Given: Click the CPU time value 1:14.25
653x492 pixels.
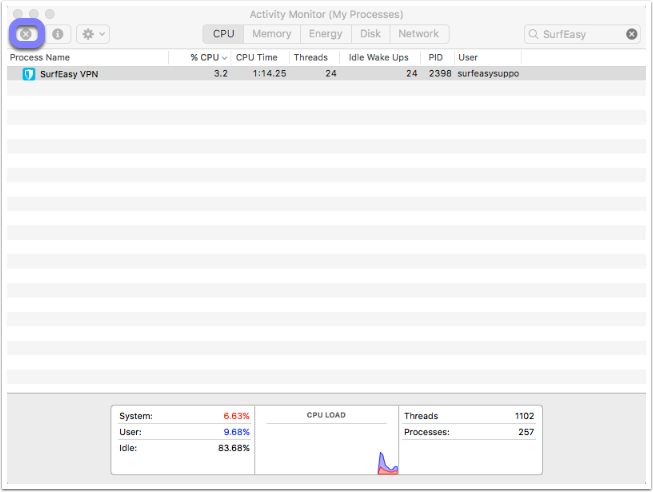Looking at the screenshot, I should [269, 74].
